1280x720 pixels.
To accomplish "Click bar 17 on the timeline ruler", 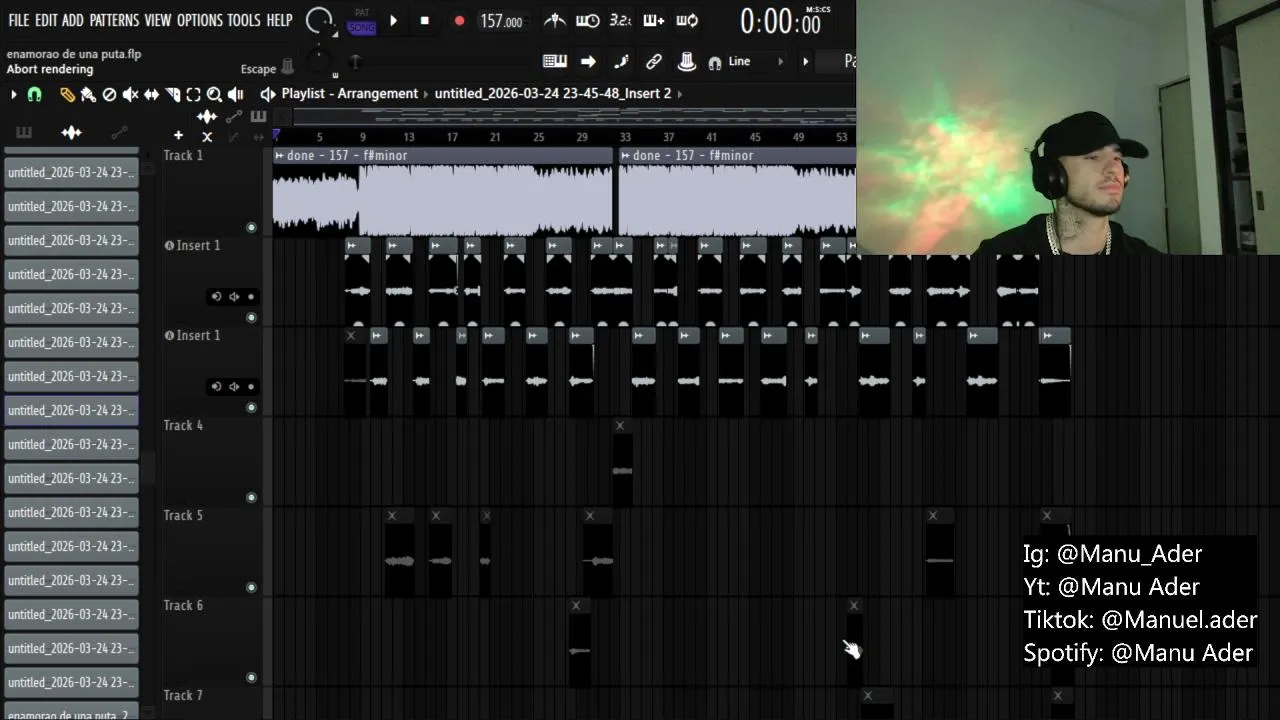I will 452,137.
